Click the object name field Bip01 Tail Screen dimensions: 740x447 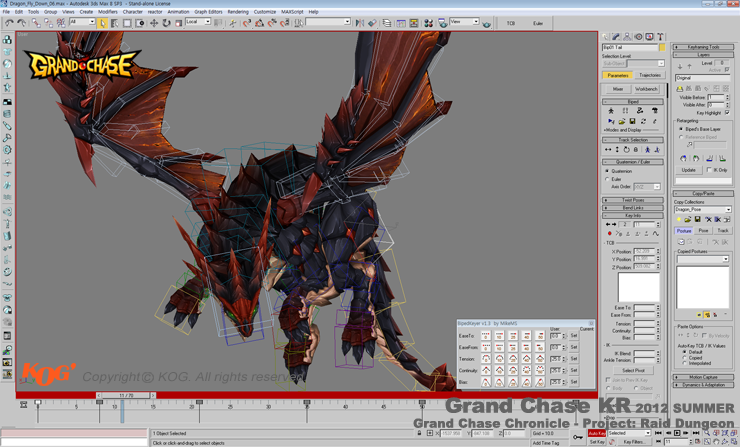tap(630, 47)
